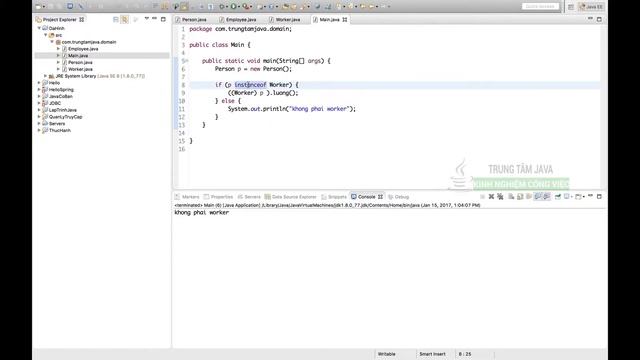Image resolution: width=640 pixels, height=360 pixels.
Task: Click the Run External Tools icon
Action: click(245, 7)
